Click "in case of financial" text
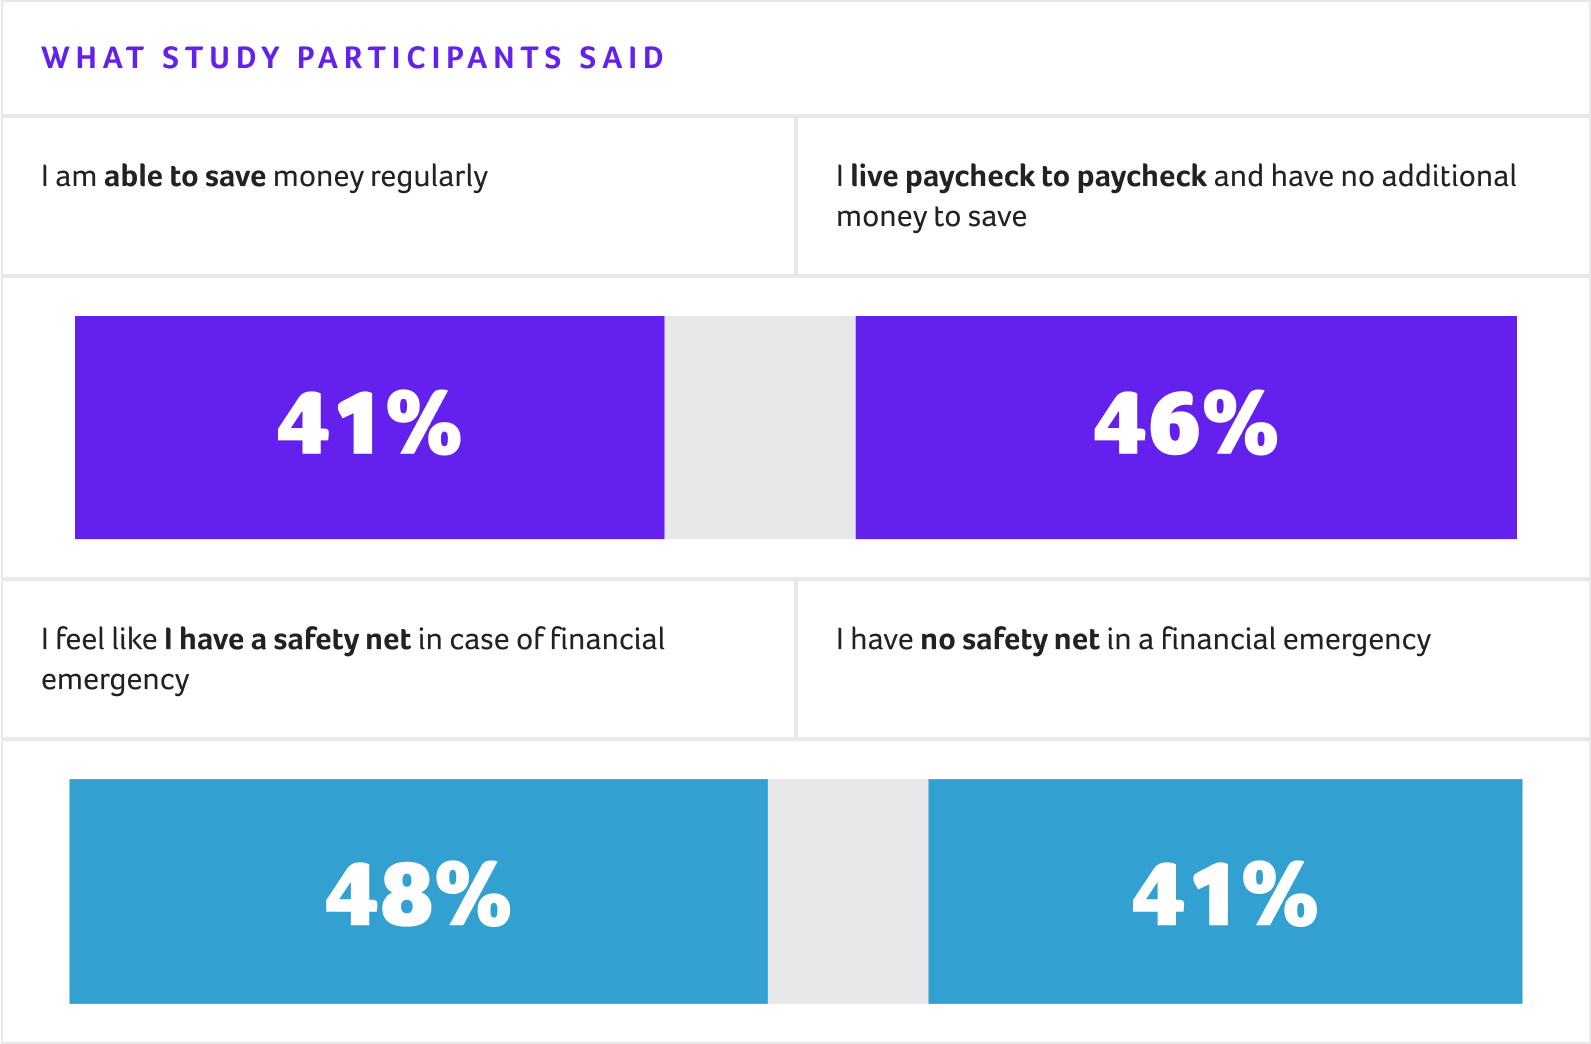This screenshot has width=1591, height=1044. pyautogui.click(x=541, y=640)
